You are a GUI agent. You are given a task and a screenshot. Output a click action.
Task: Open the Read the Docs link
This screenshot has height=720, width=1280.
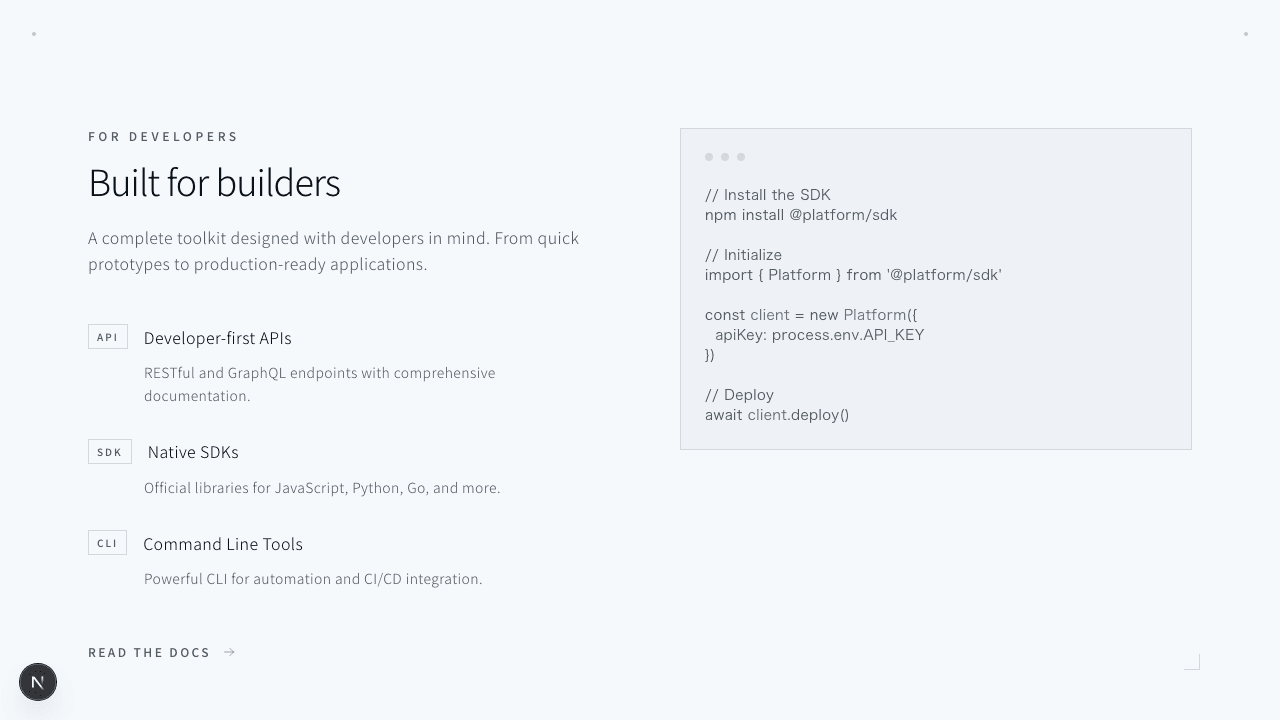pyautogui.click(x=149, y=652)
